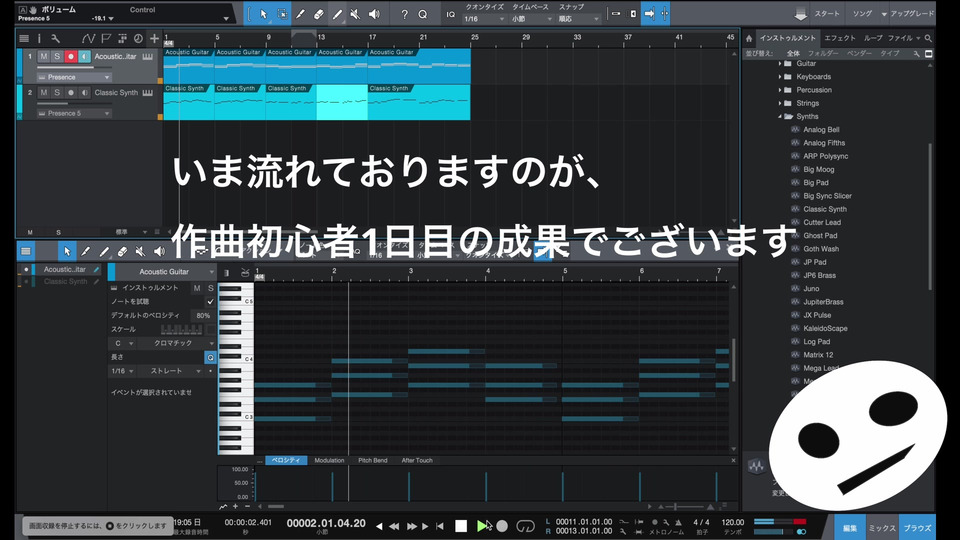Click the browser search magnifier icon
Screen dimensions: 960x540
tap(928, 38)
